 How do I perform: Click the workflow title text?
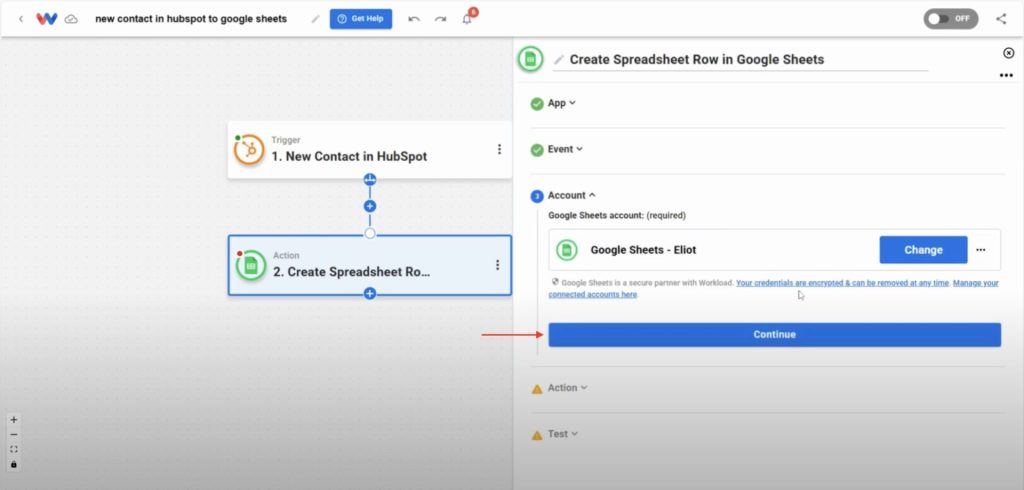coord(191,19)
